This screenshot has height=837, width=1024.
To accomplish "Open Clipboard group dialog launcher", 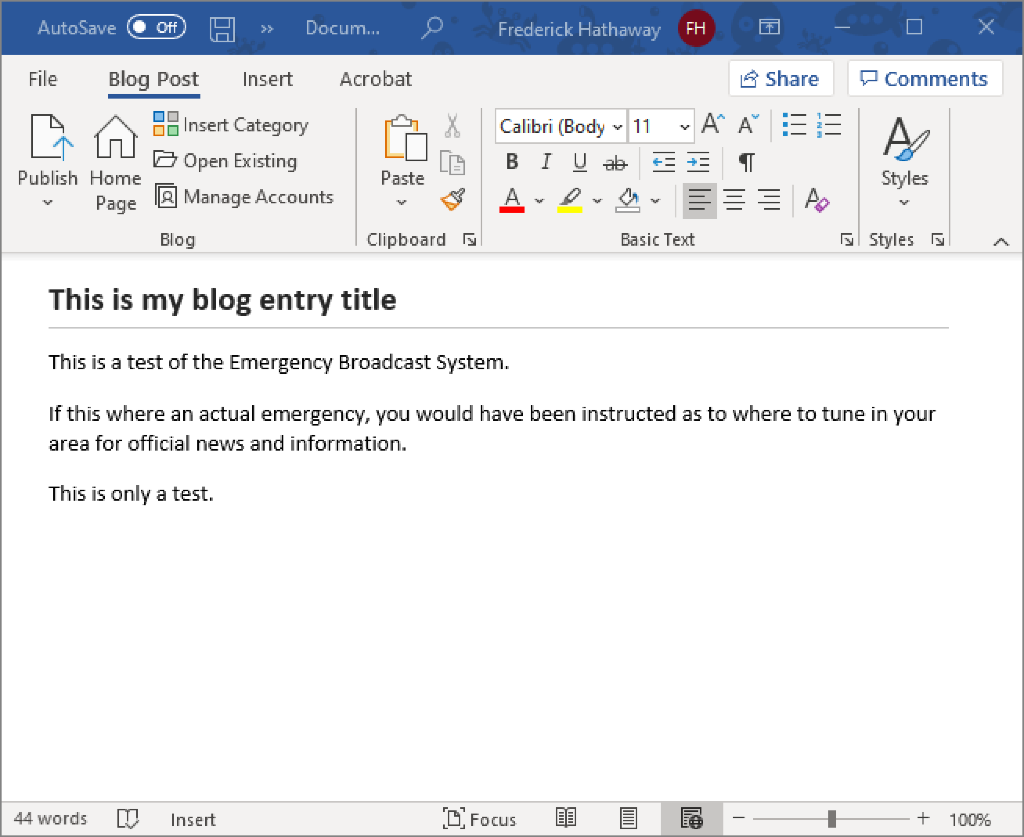I will tap(469, 240).
